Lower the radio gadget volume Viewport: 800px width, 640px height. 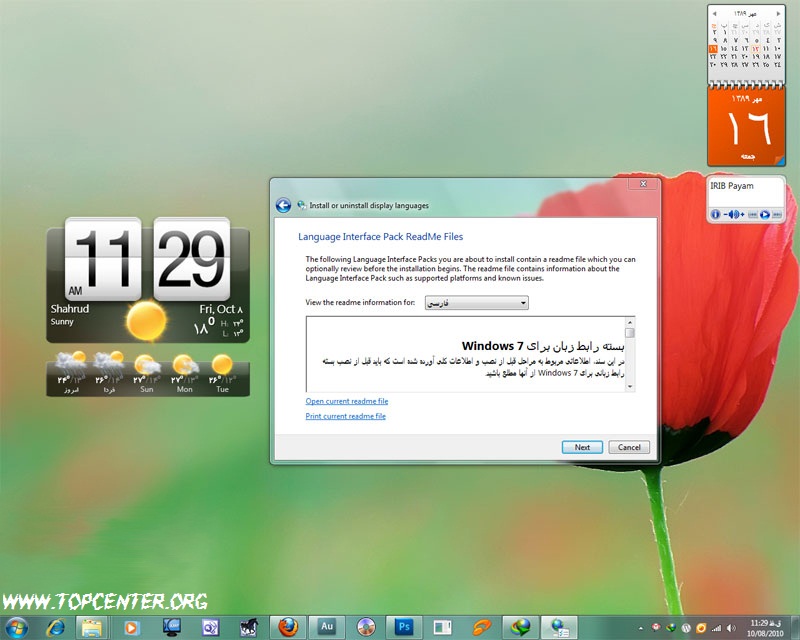point(728,214)
